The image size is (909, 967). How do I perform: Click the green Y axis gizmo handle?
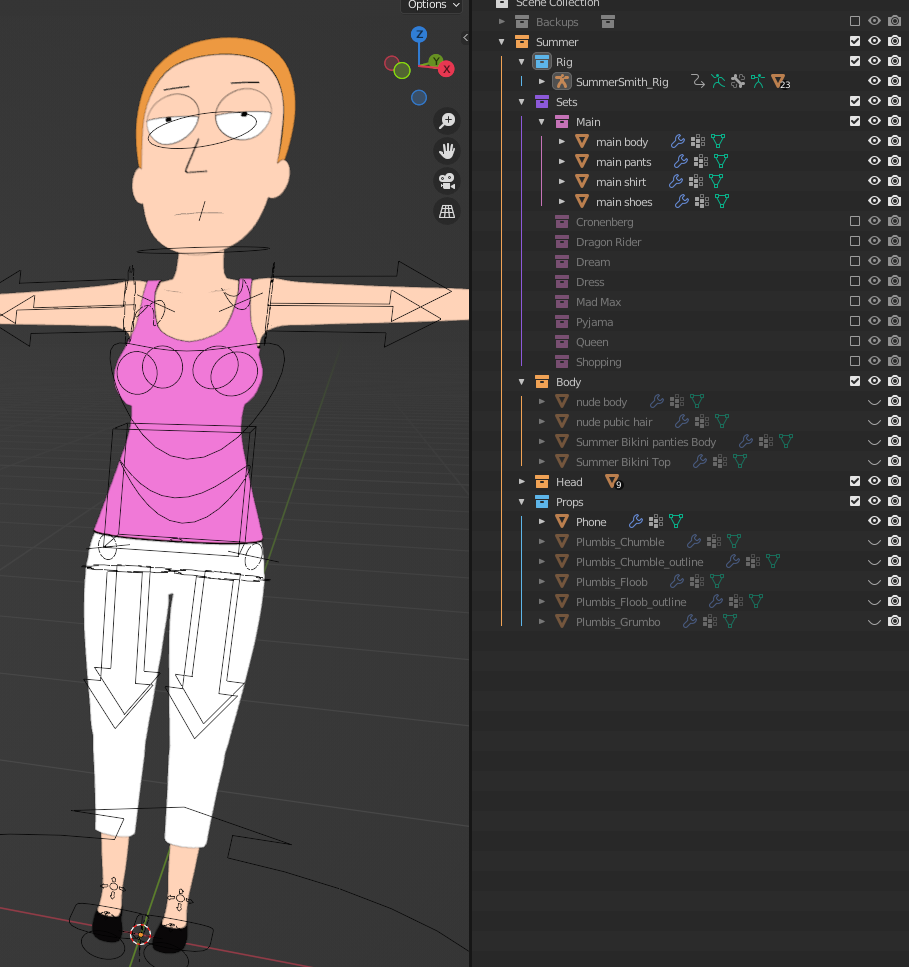436,60
